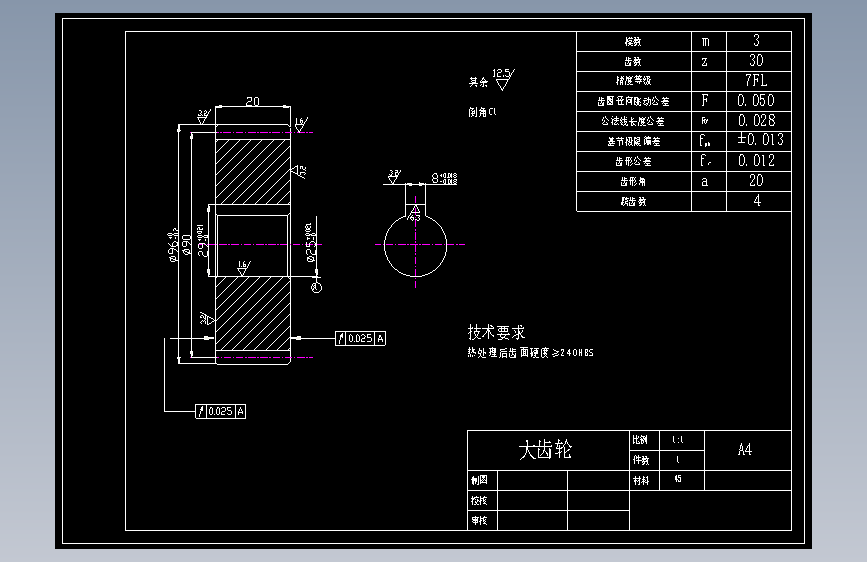Click the width dimension '20' above the gear
Image resolution: width=867 pixels, height=562 pixels.
(252, 101)
